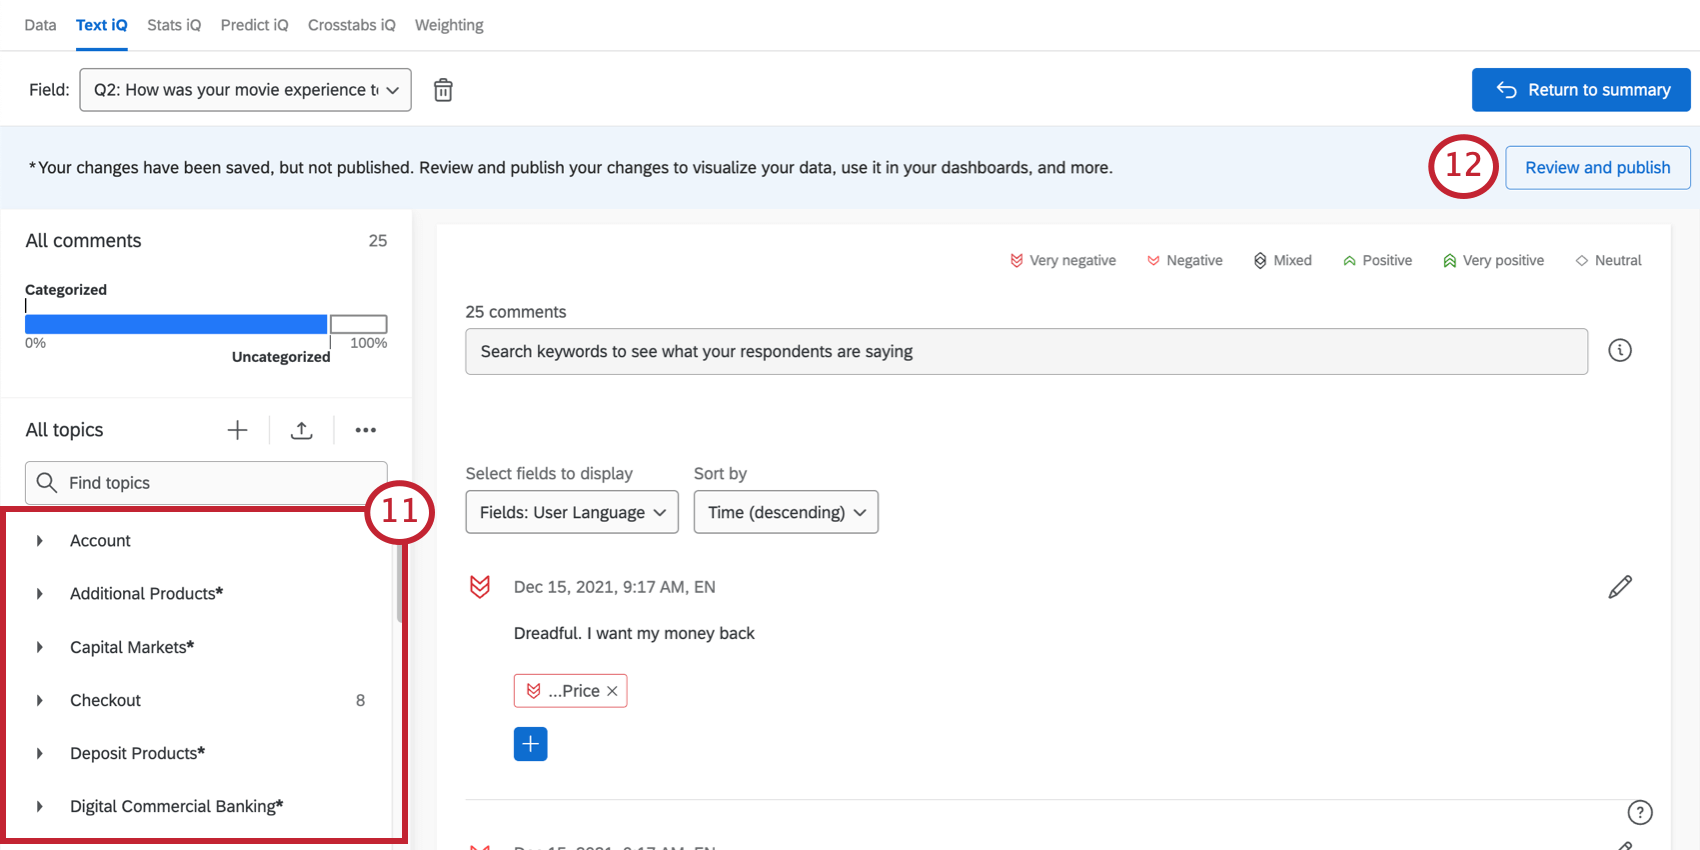Expand the Account topic
The image size is (1700, 850).
(40, 541)
